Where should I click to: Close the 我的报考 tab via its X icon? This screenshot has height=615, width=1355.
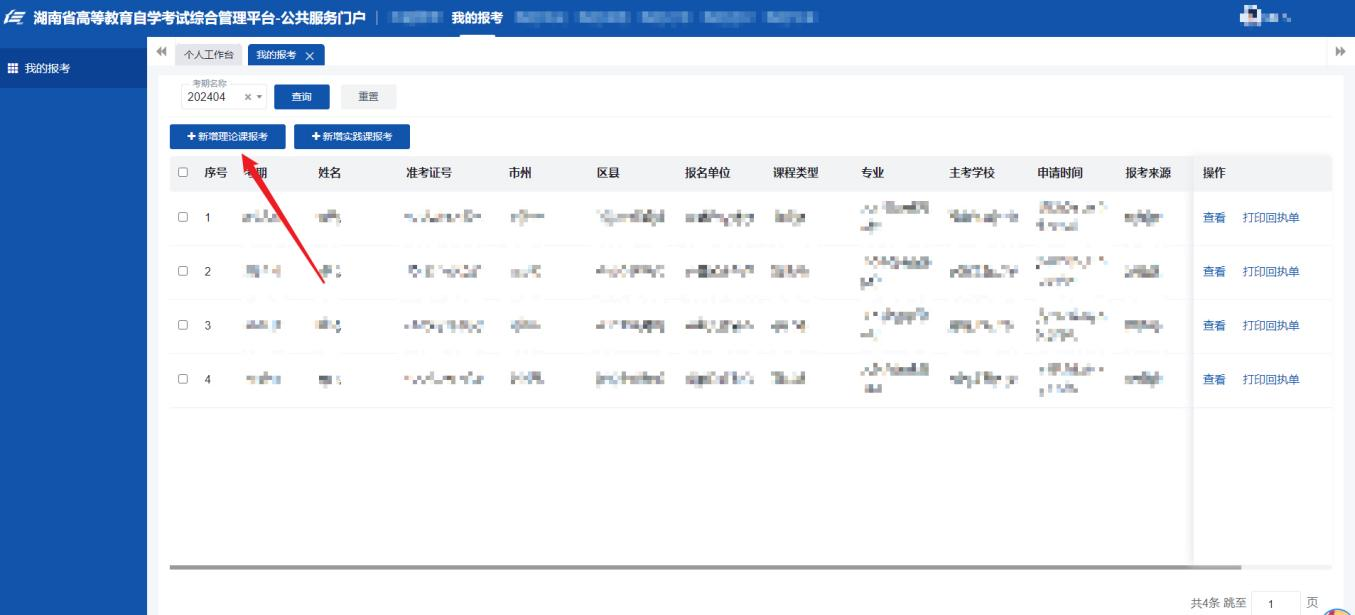tap(309, 55)
